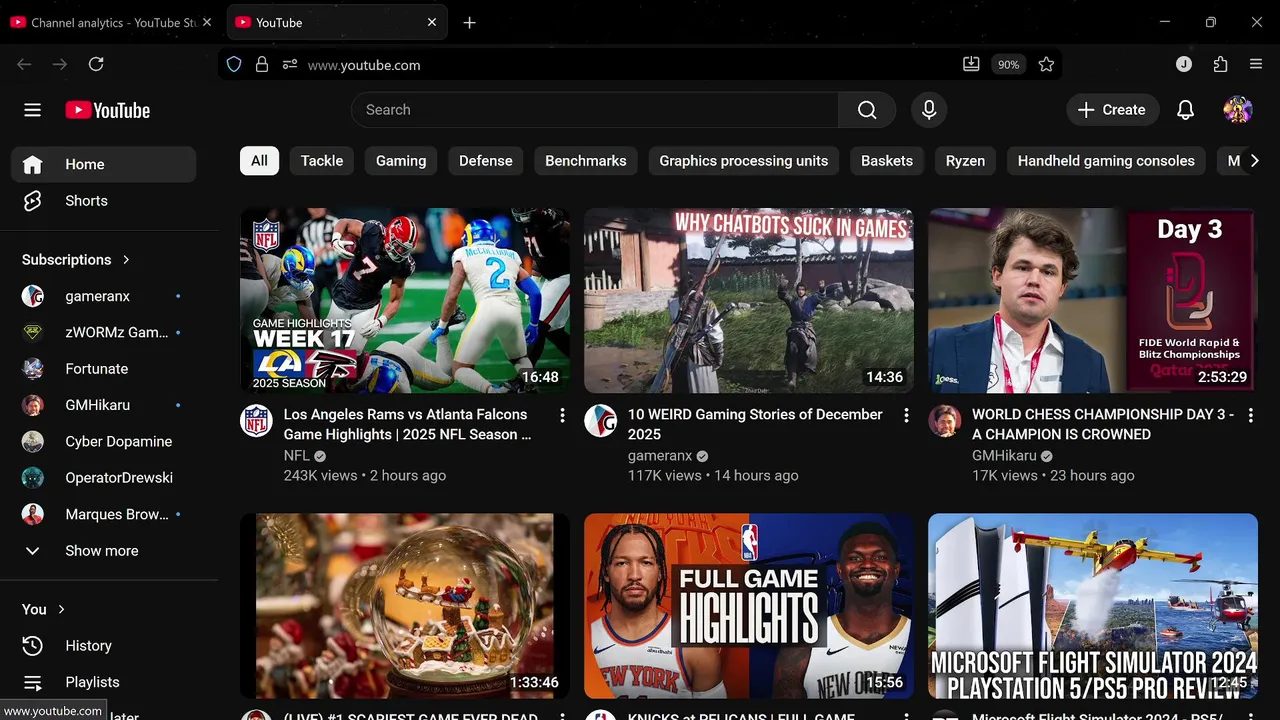Image resolution: width=1280 pixels, height=720 pixels.
Task: Open Shorts in sidebar
Action: (x=103, y=201)
